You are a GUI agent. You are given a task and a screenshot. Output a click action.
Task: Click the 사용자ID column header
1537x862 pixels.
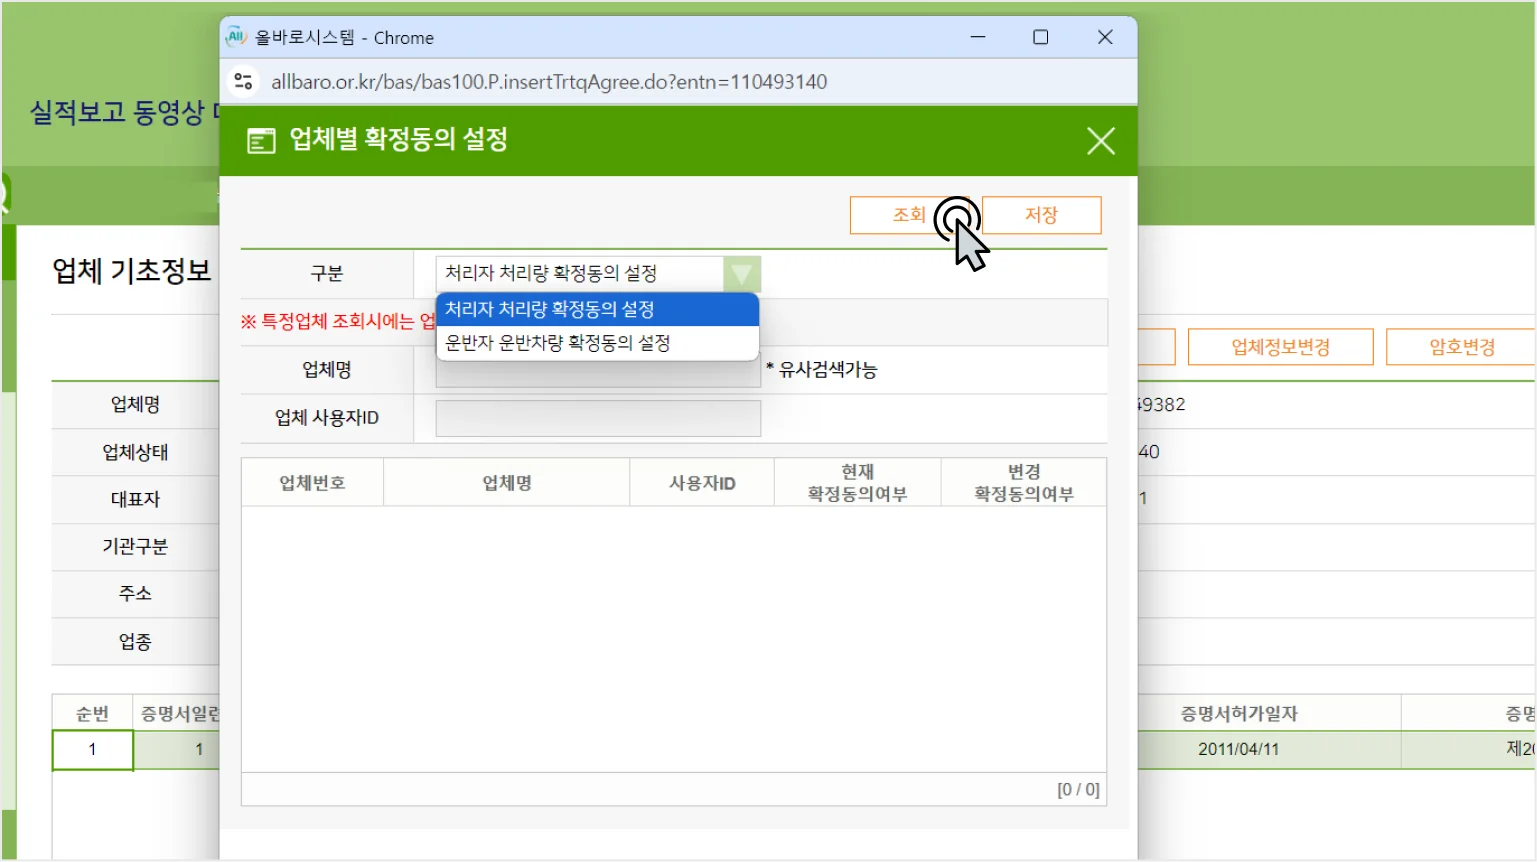(702, 483)
